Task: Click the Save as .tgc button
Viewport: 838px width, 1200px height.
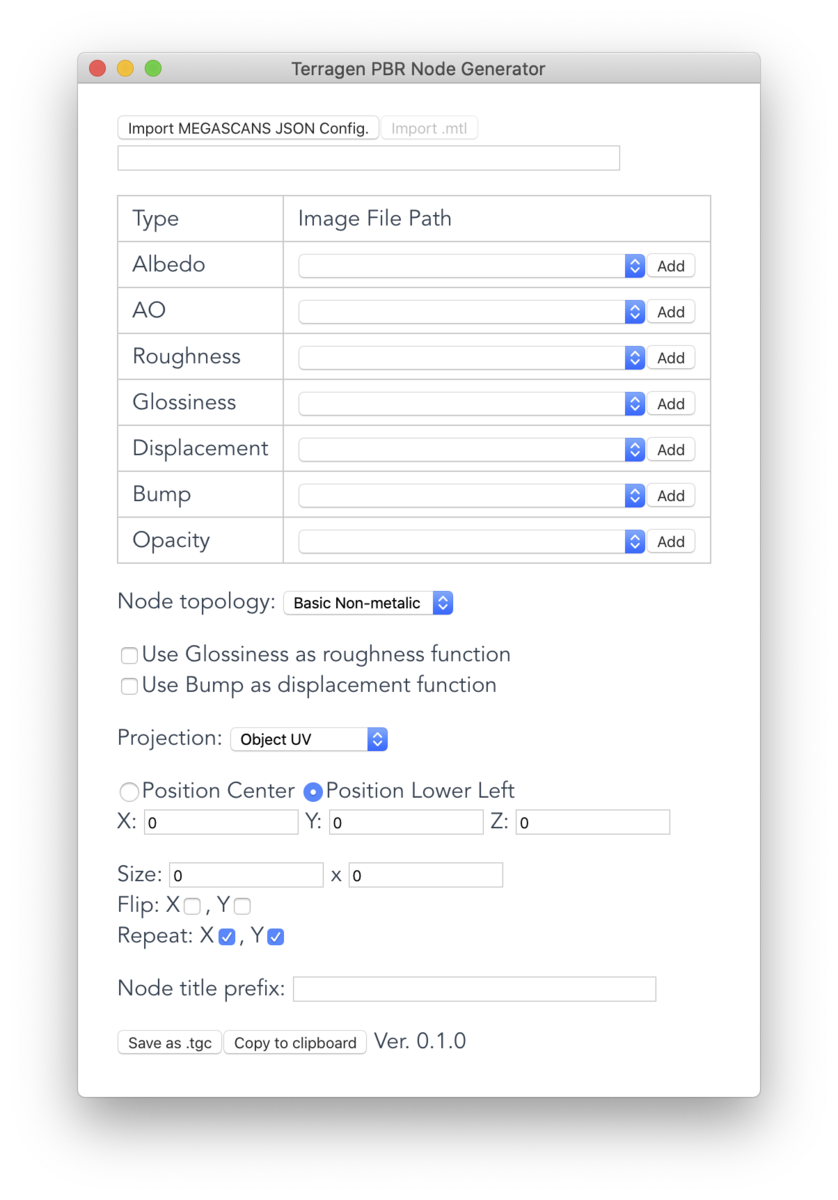Action: (170, 1043)
